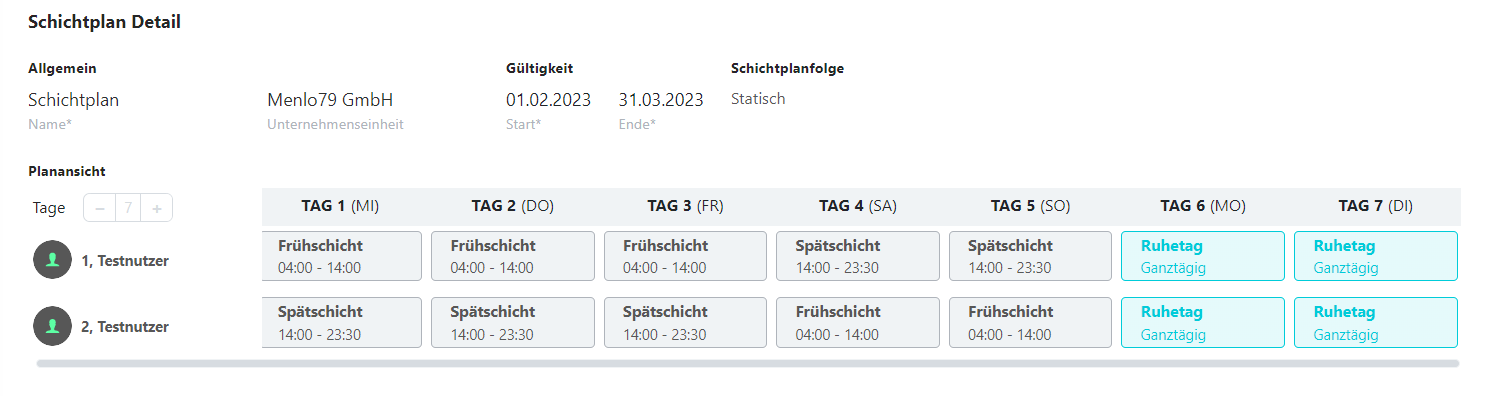
Task: Open the Menlo79 GmbH Unternehmenseinheit field
Action: pos(330,100)
